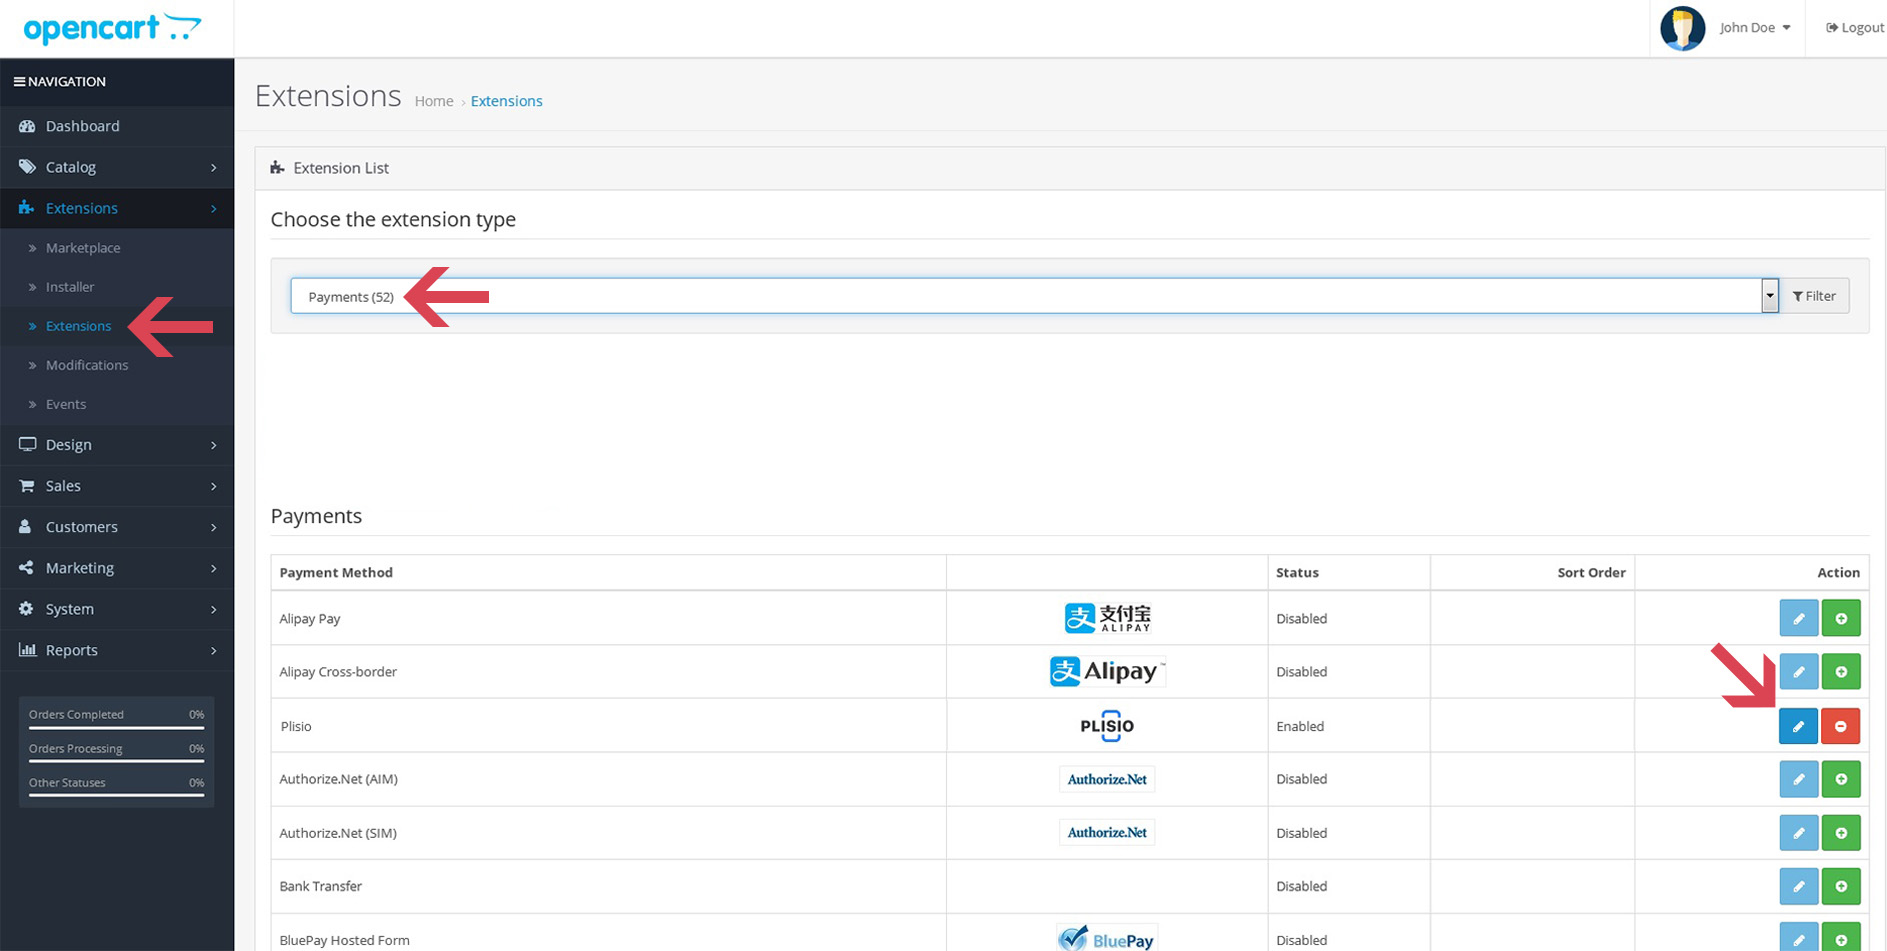Expand the Customers menu
The image size is (1887, 951).
click(x=117, y=526)
